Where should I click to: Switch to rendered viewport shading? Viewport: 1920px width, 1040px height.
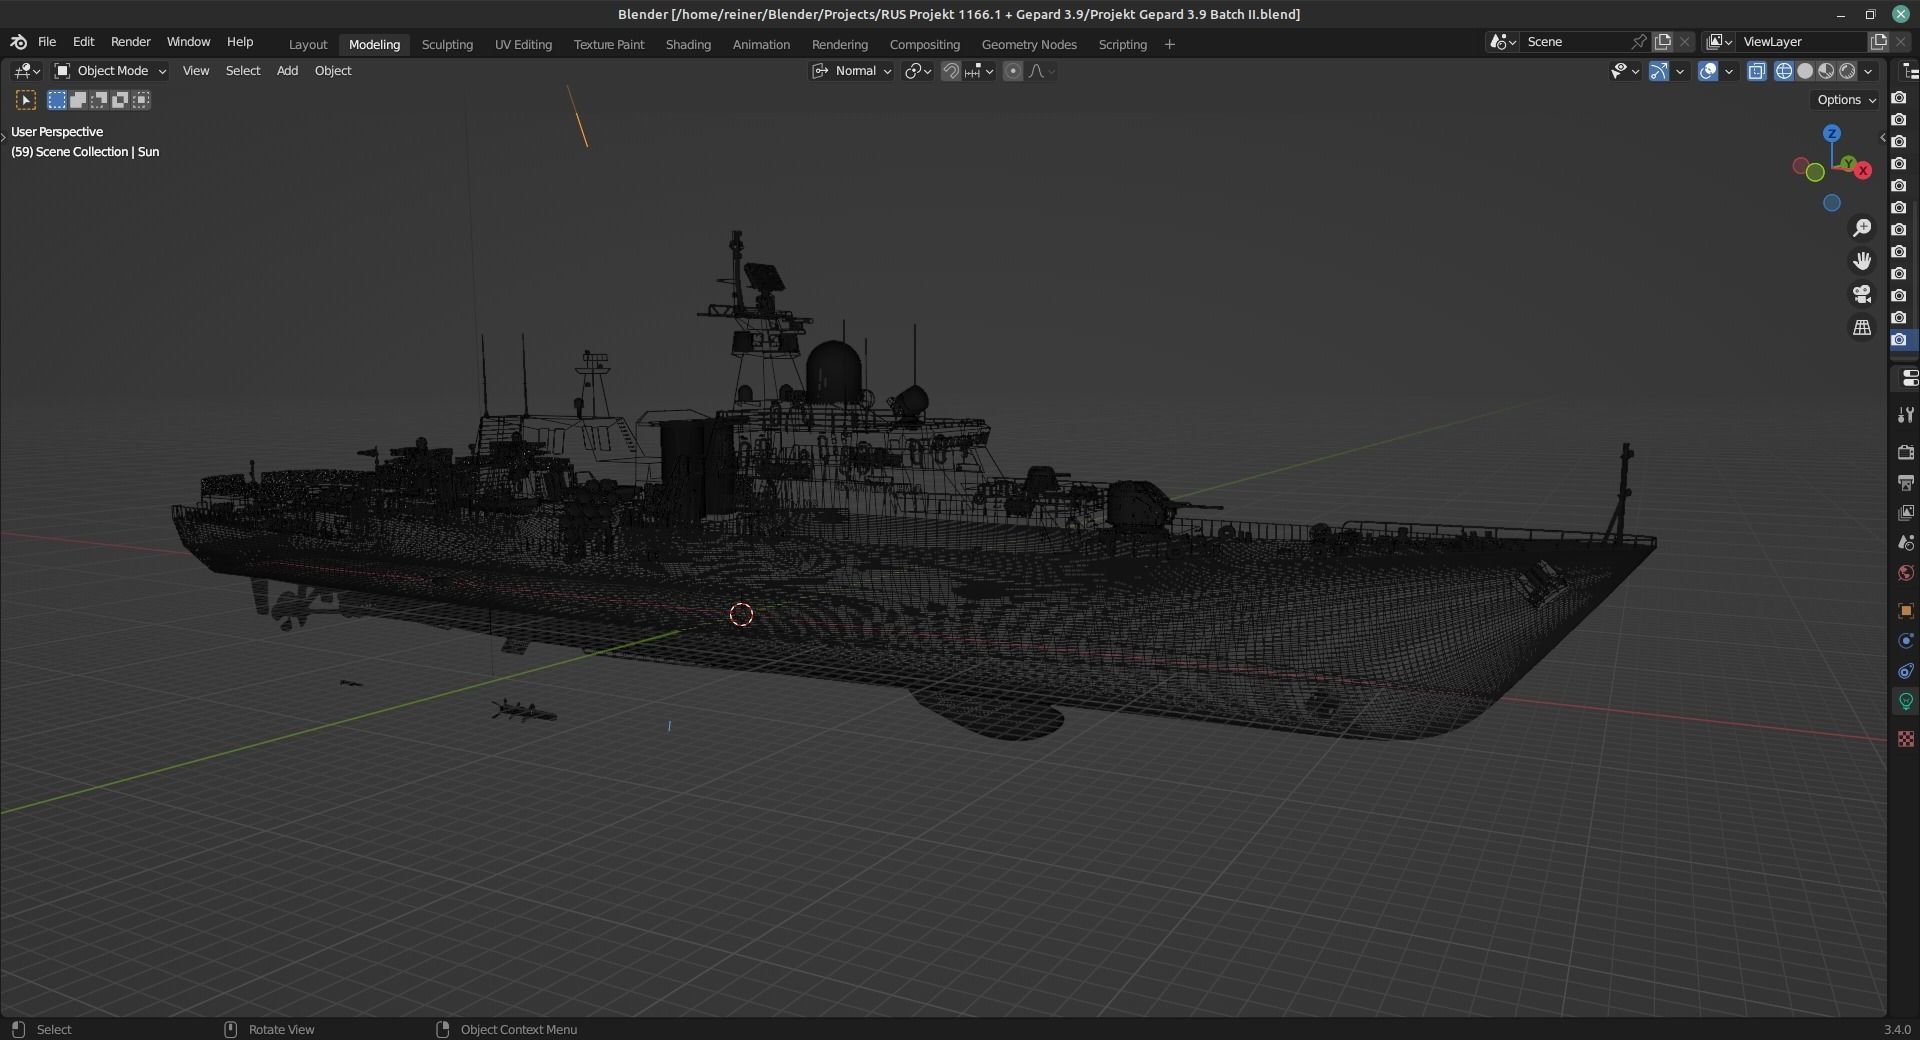[x=1847, y=71]
